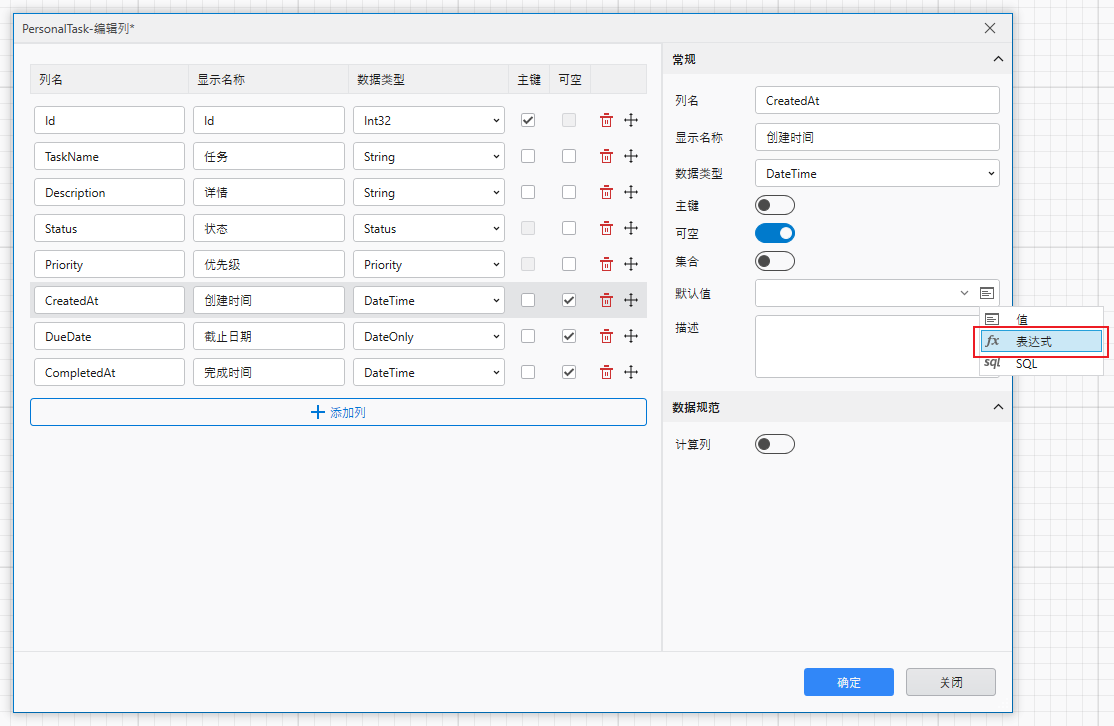Delete the TaskName column using trash icon

tap(606, 156)
